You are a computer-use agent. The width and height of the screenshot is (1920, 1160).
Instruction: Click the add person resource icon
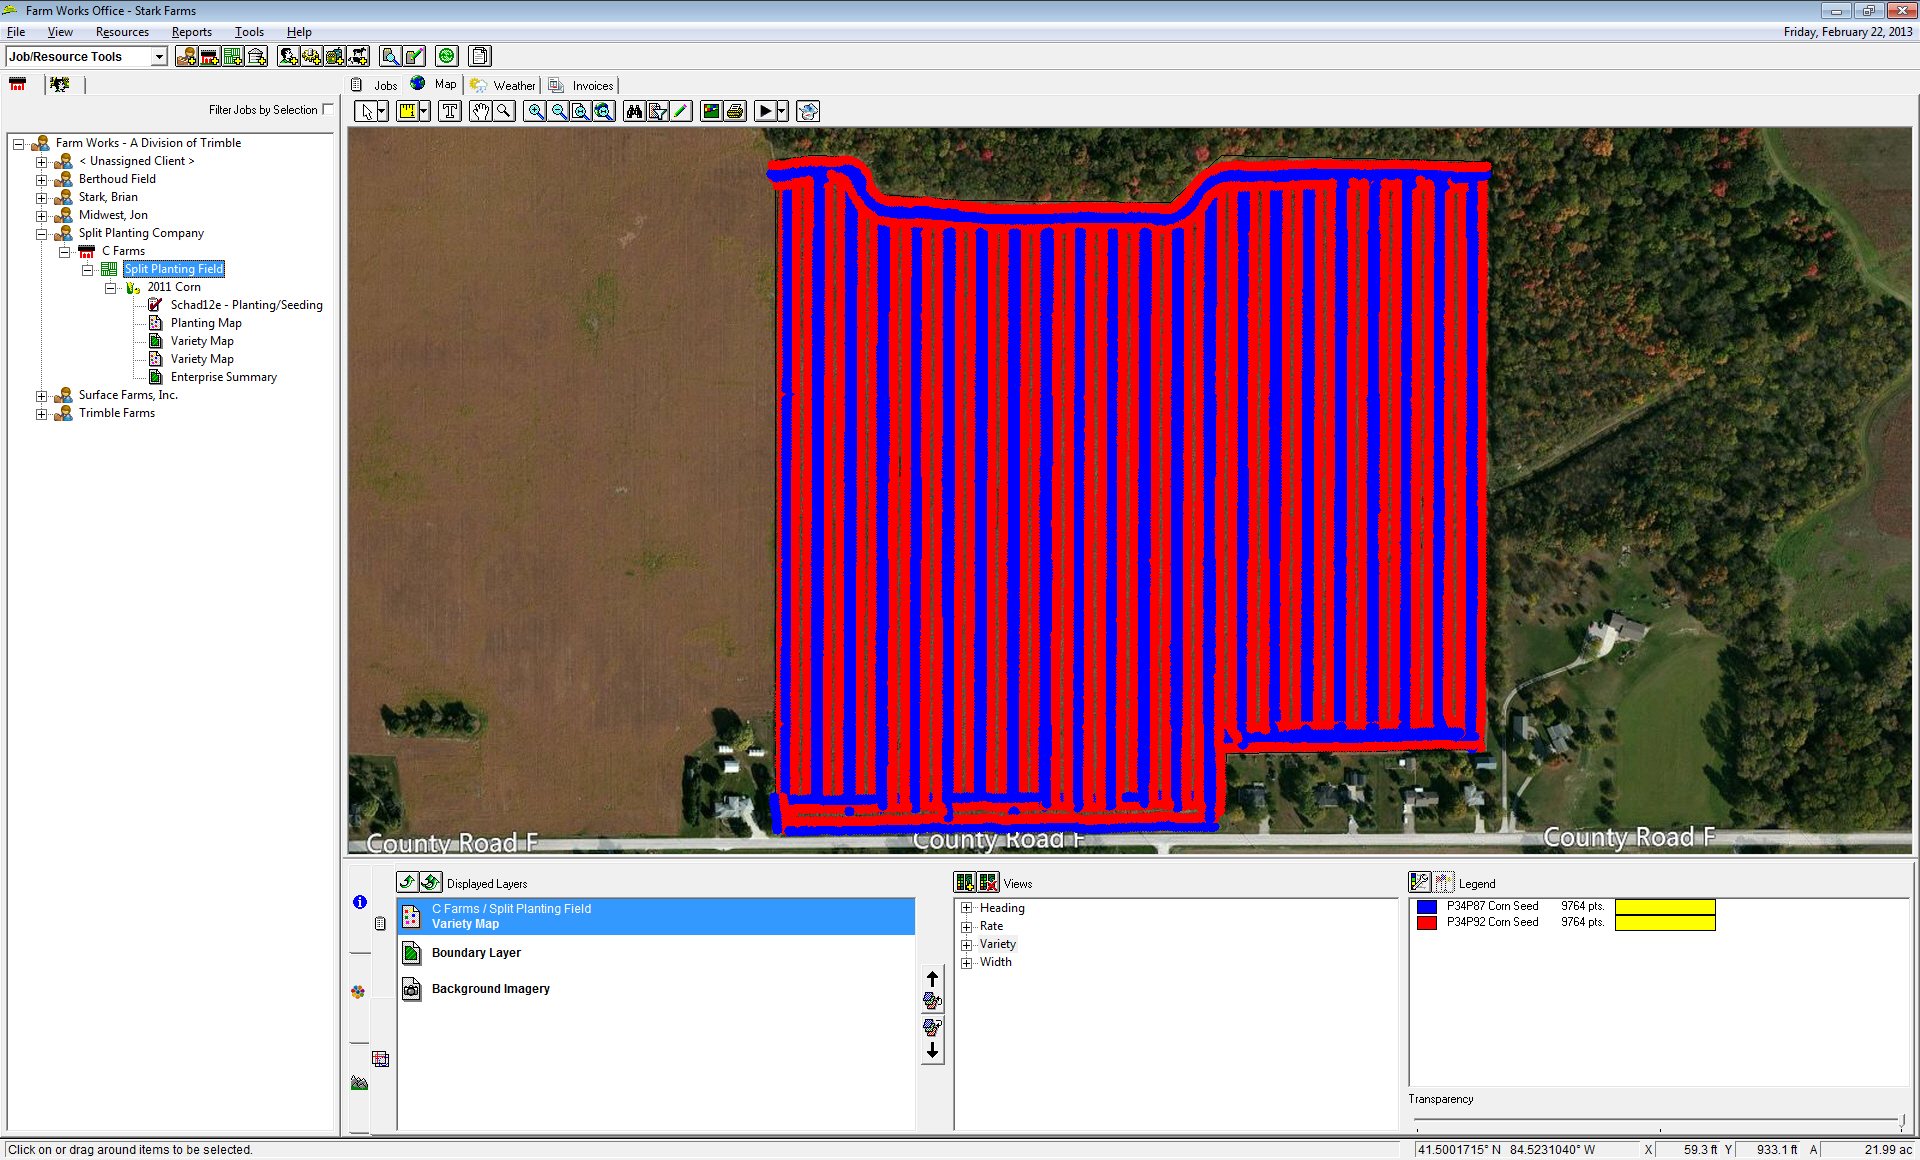coord(288,56)
